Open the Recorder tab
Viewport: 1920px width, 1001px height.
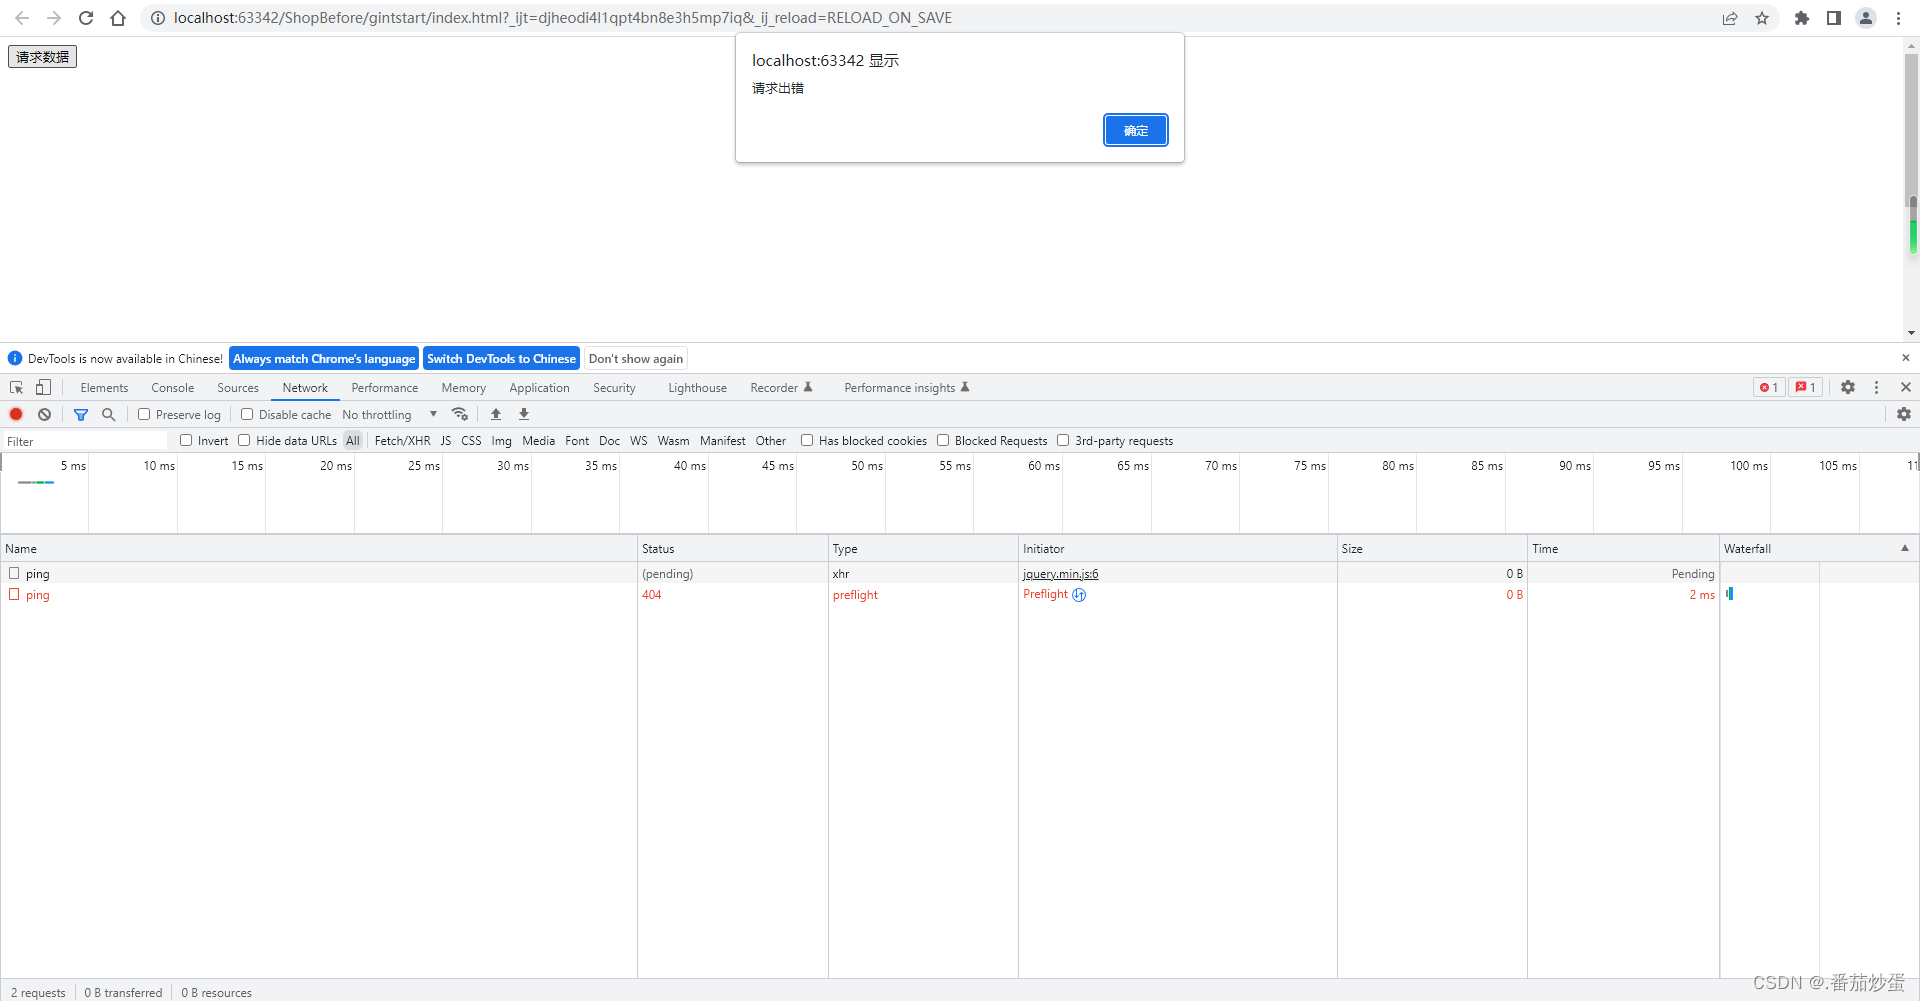coord(781,388)
